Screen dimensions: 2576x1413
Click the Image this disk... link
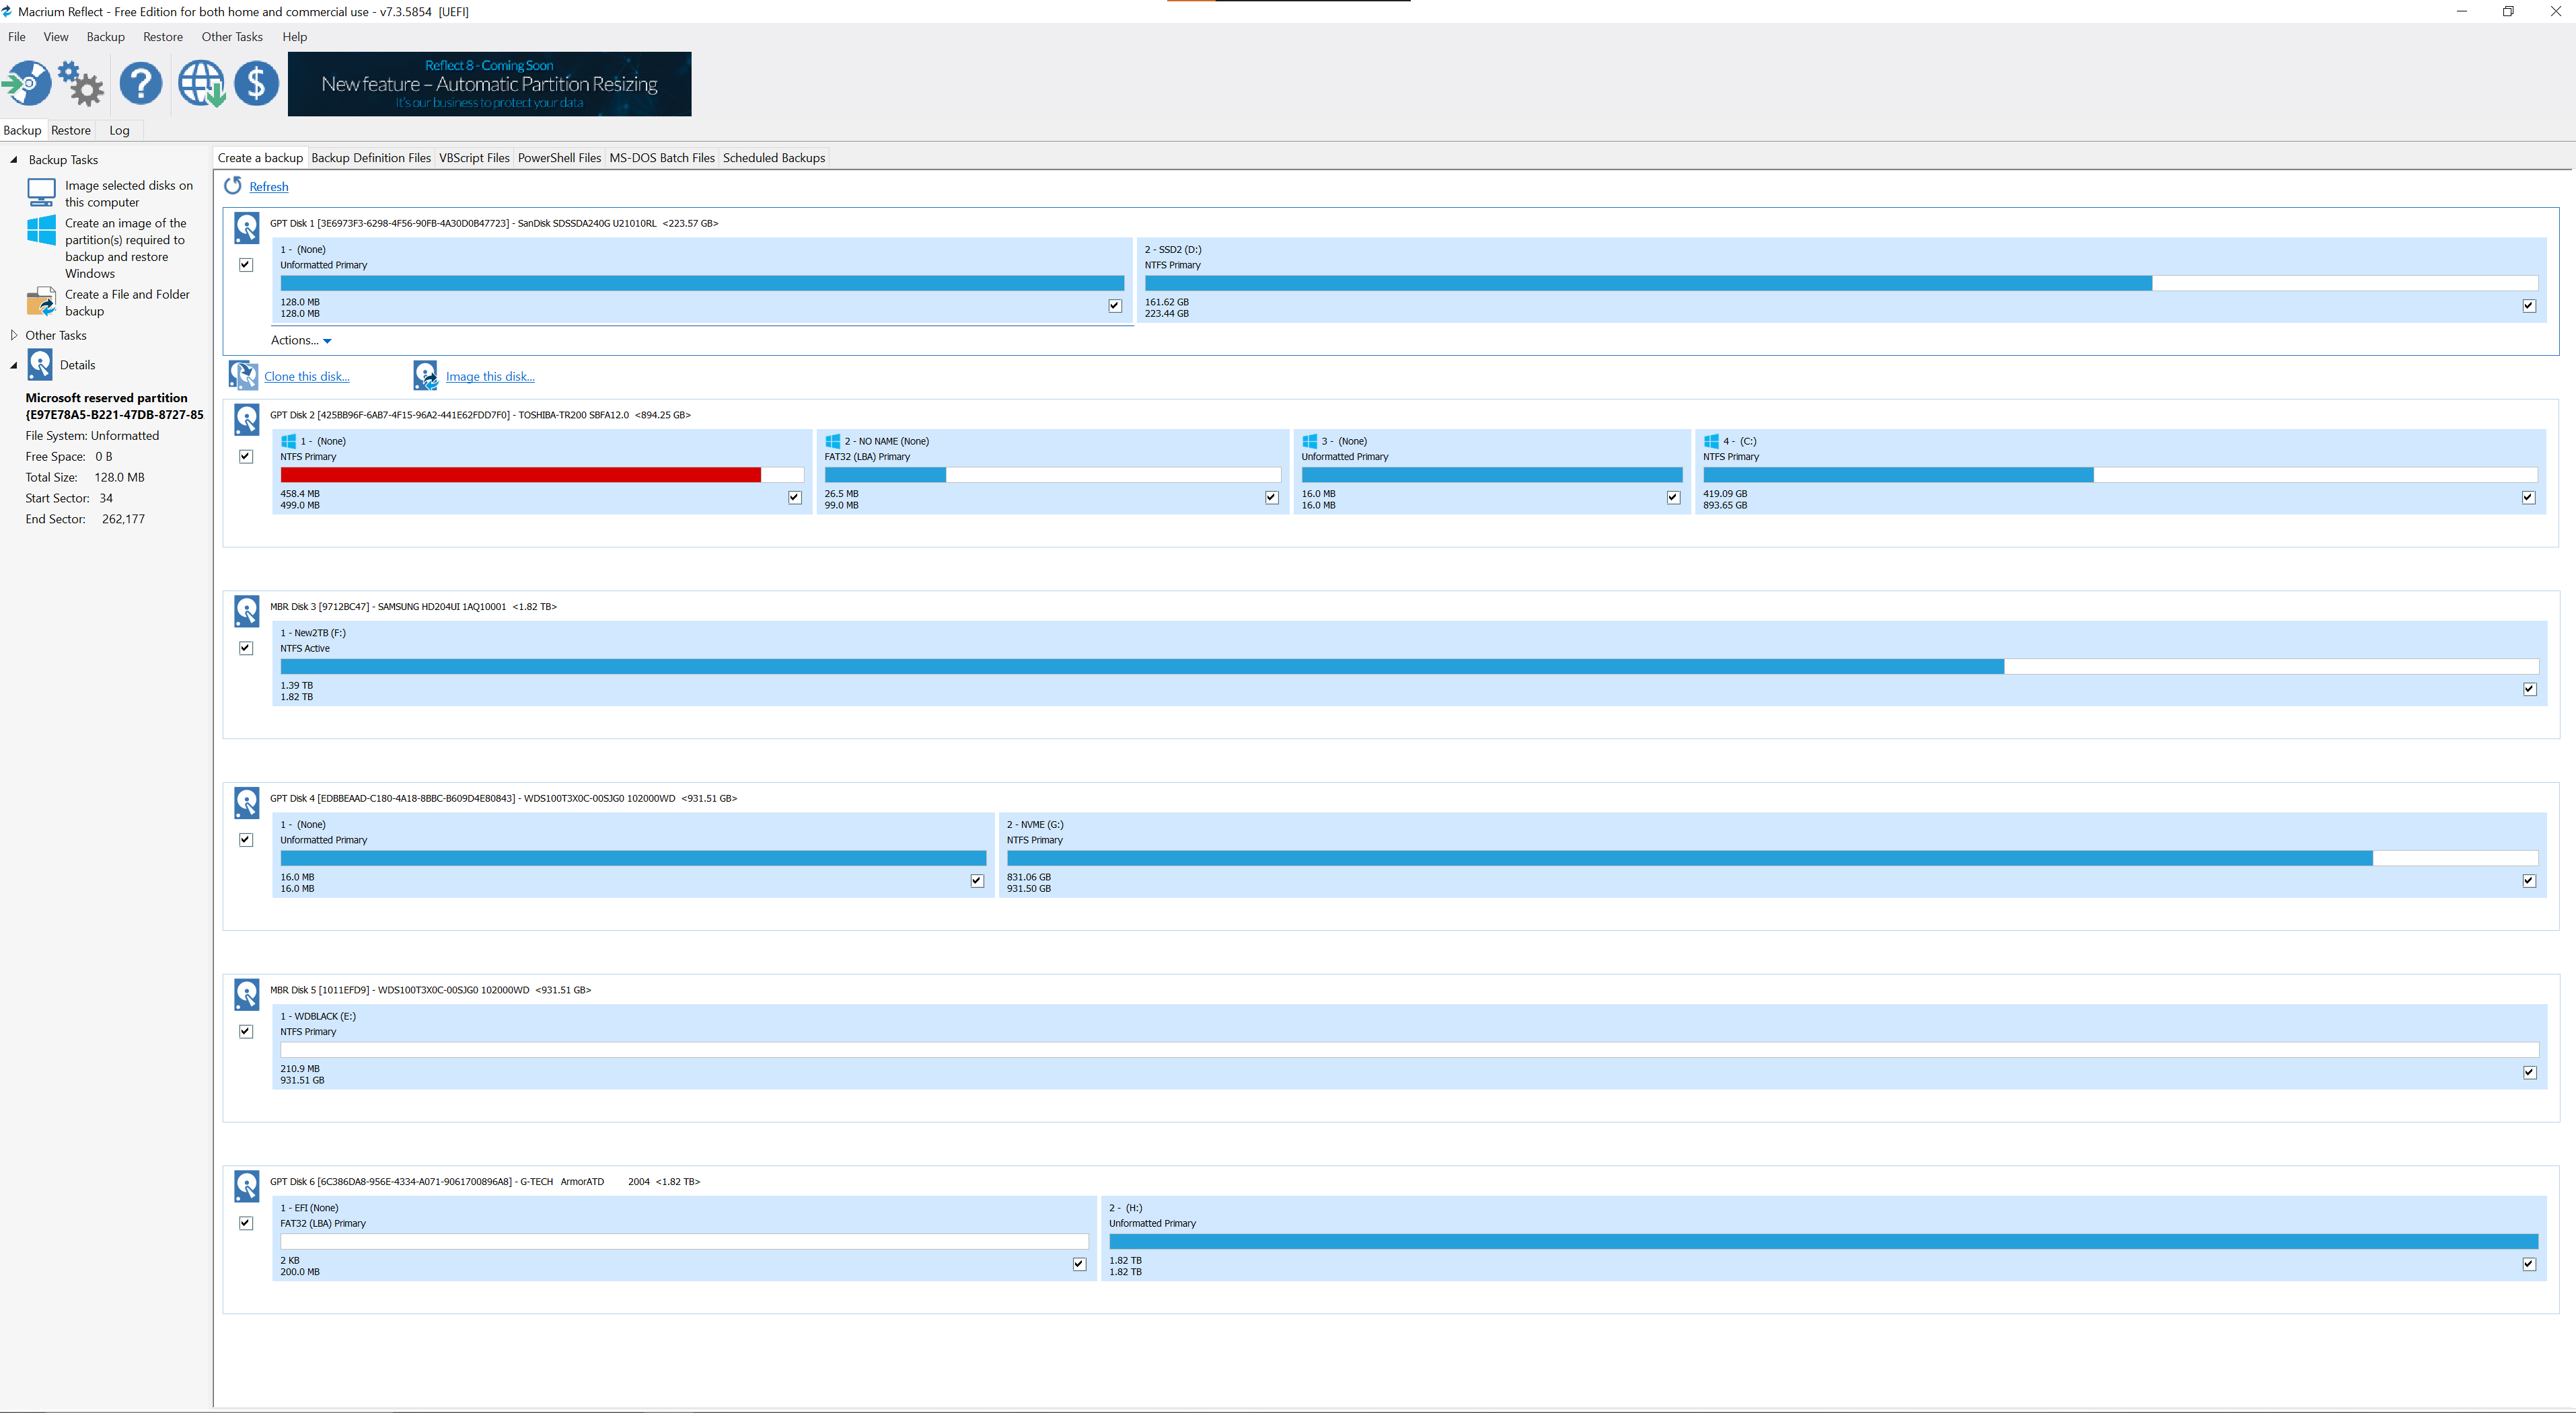(490, 377)
